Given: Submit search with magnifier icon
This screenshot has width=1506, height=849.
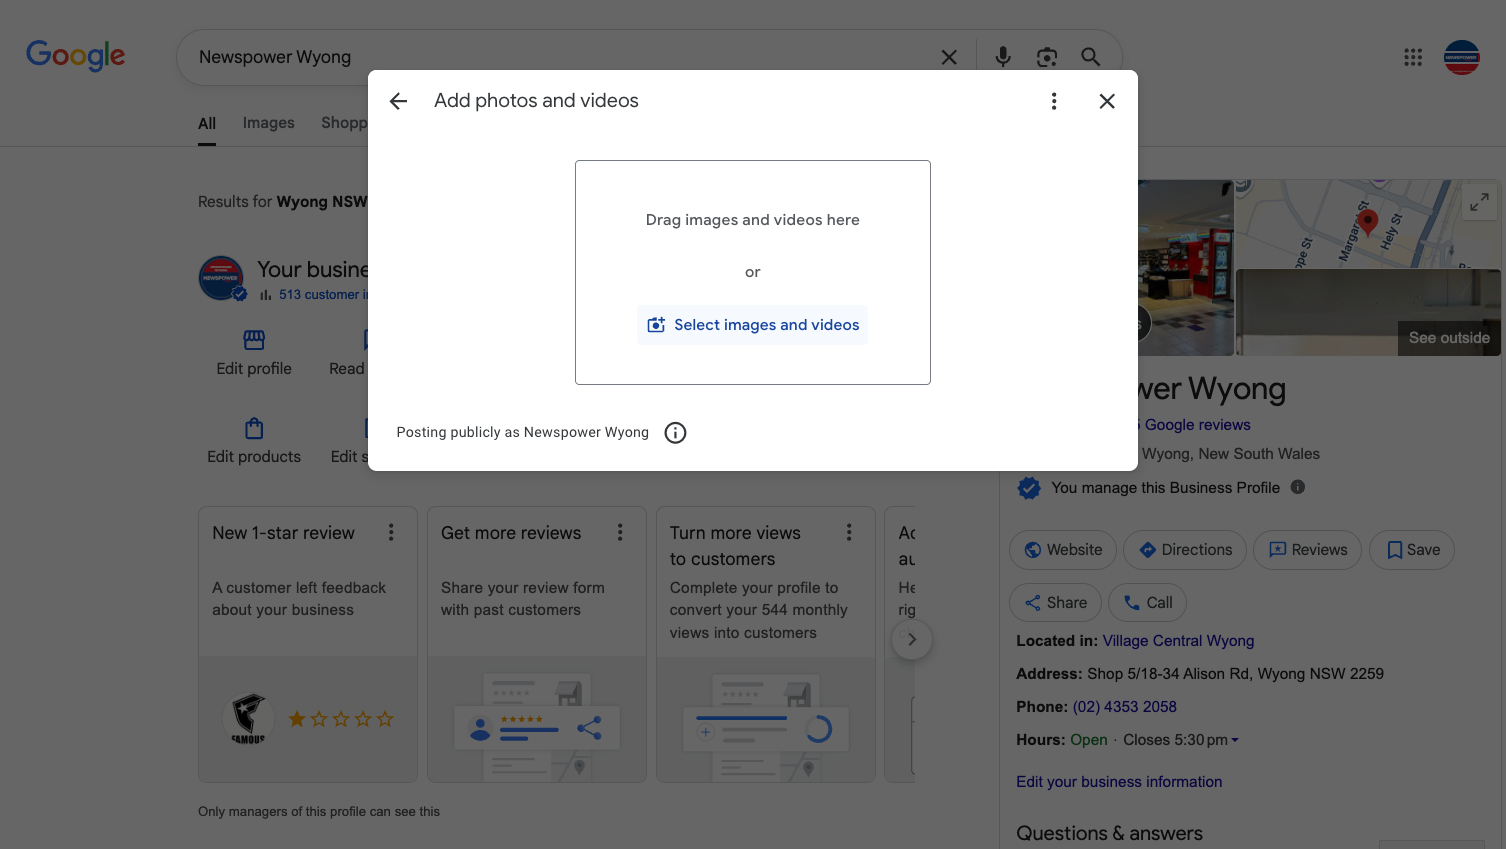Looking at the screenshot, I should pos(1091,57).
